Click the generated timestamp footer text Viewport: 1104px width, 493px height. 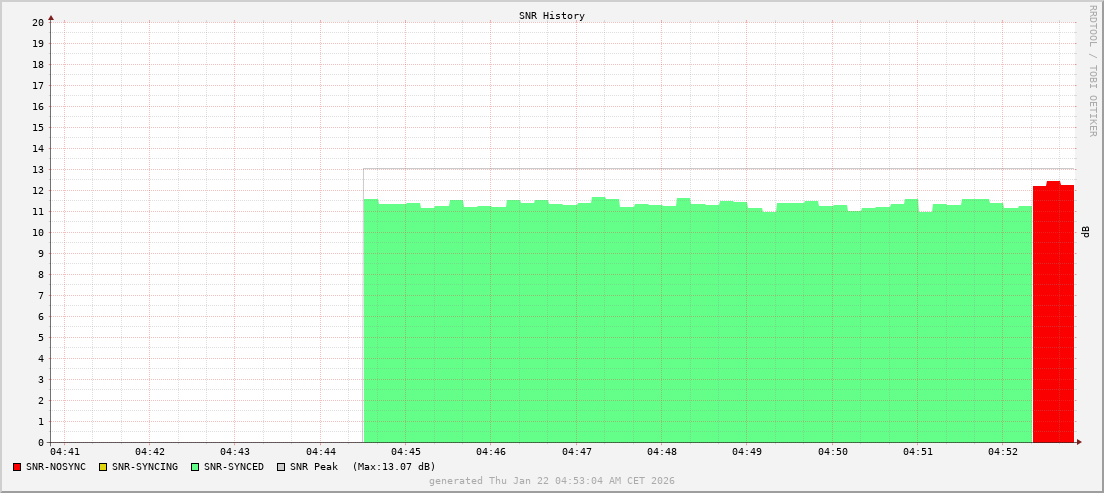[x=552, y=481]
